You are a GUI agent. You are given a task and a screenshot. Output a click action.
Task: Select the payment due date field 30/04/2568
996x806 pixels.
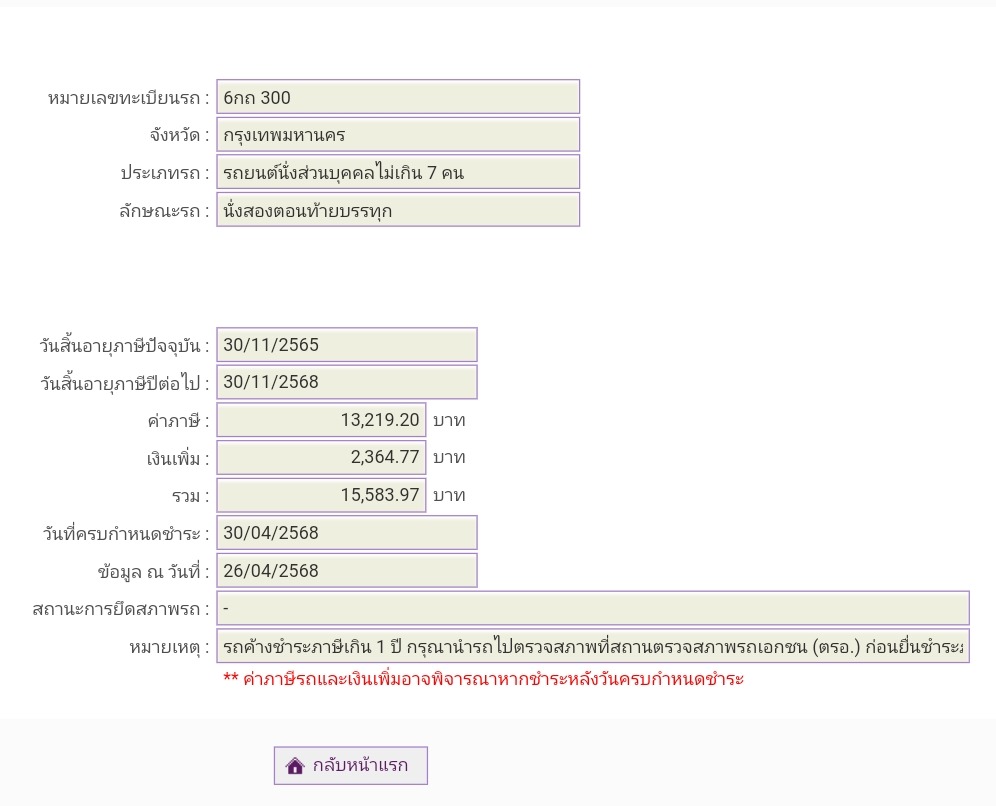347,533
